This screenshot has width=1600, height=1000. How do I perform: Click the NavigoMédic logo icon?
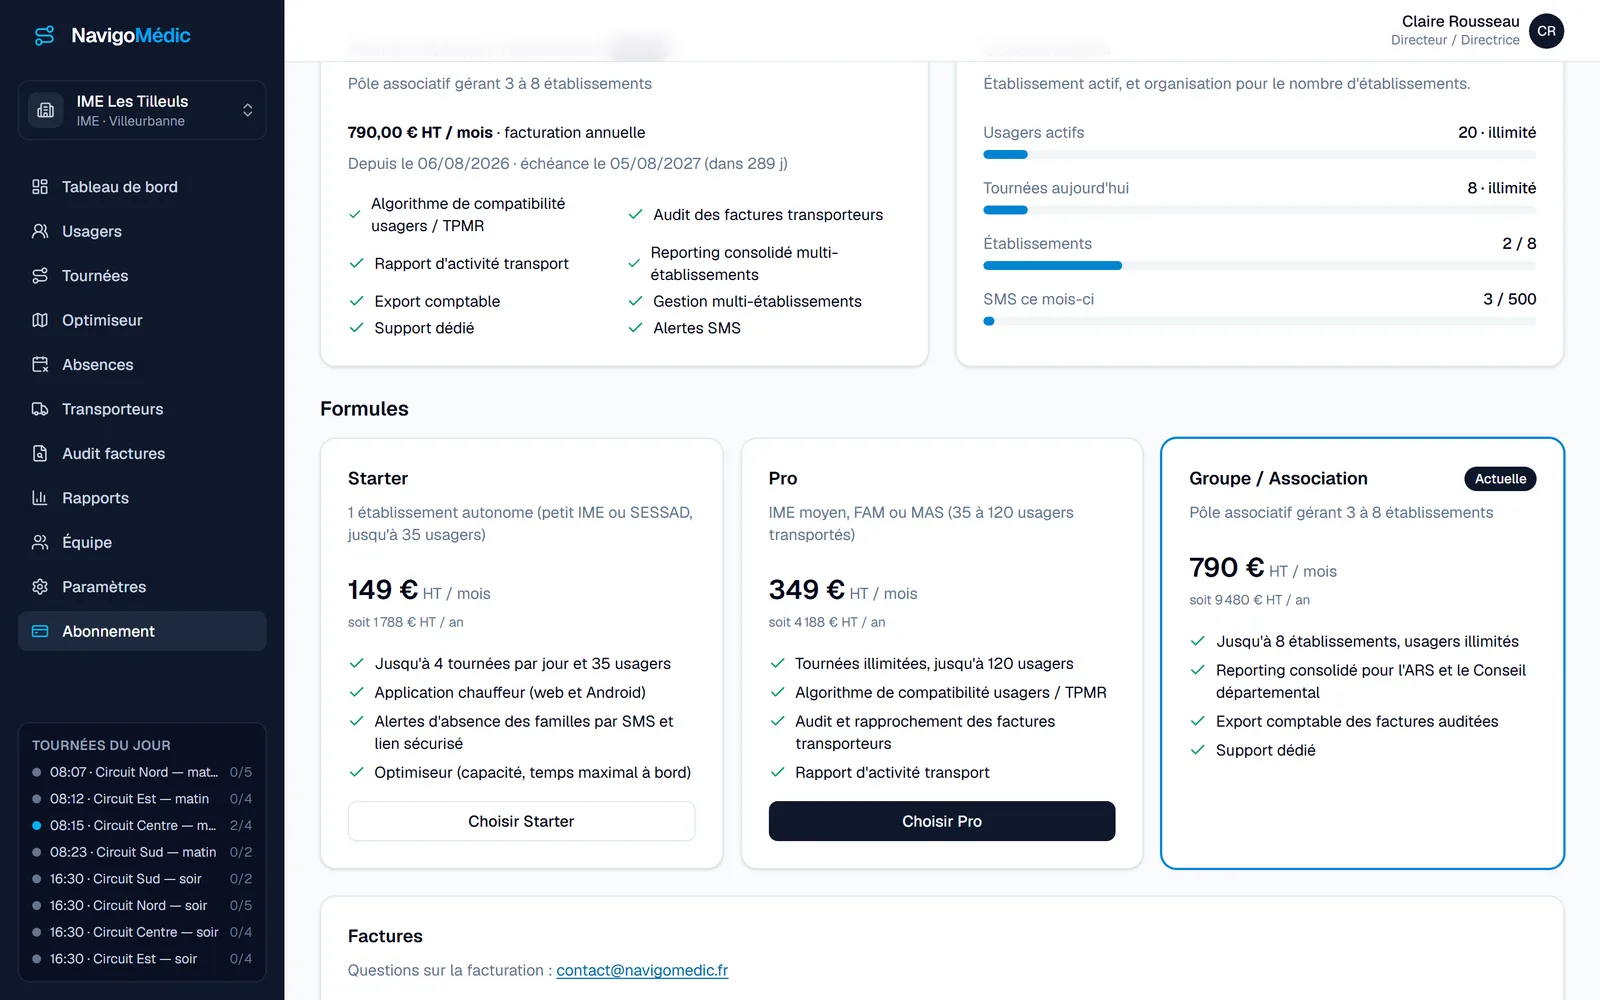tap(45, 36)
